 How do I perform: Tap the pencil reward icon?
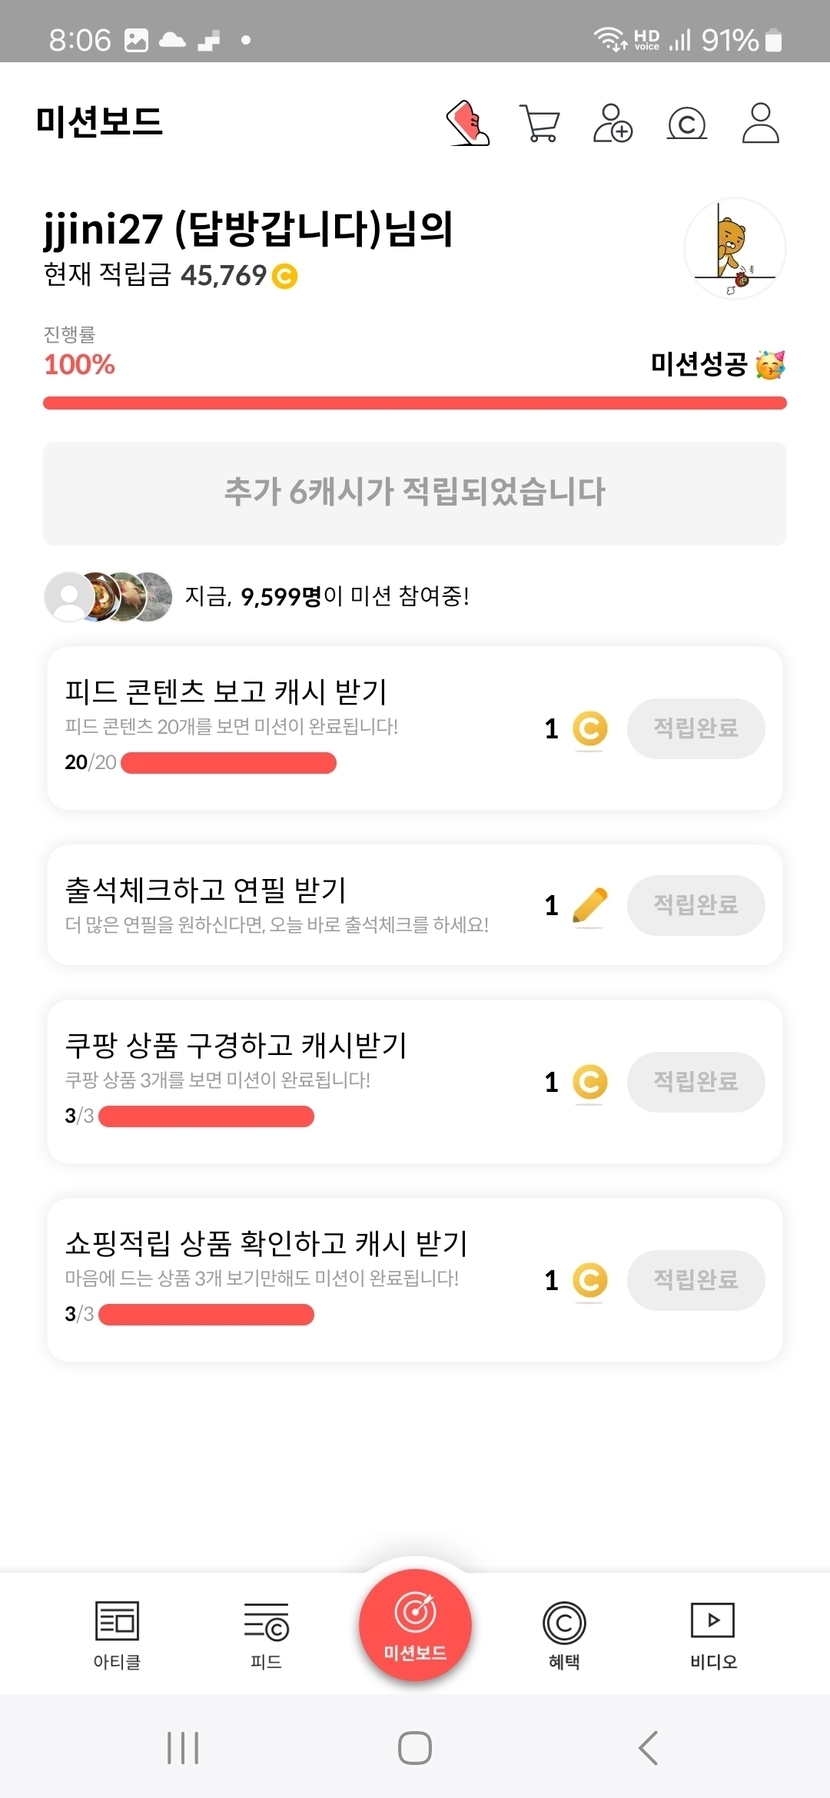click(590, 906)
